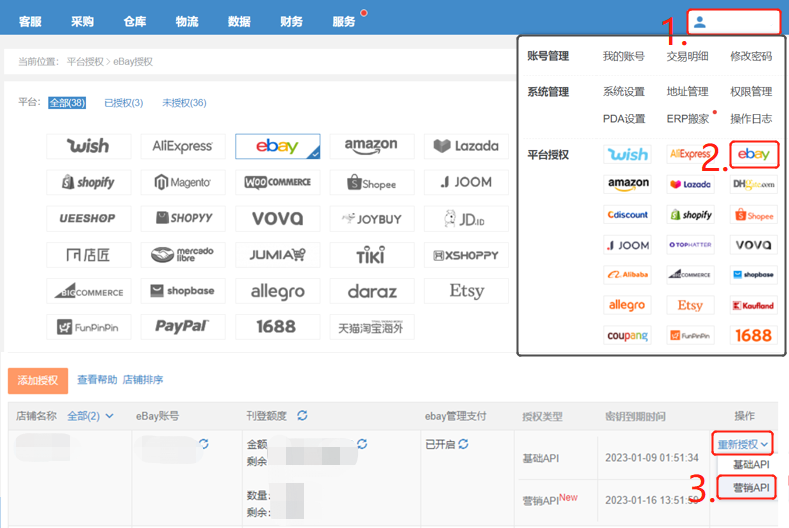Open the 数据 top menu
Screen dimensions: 789x528
point(240,22)
